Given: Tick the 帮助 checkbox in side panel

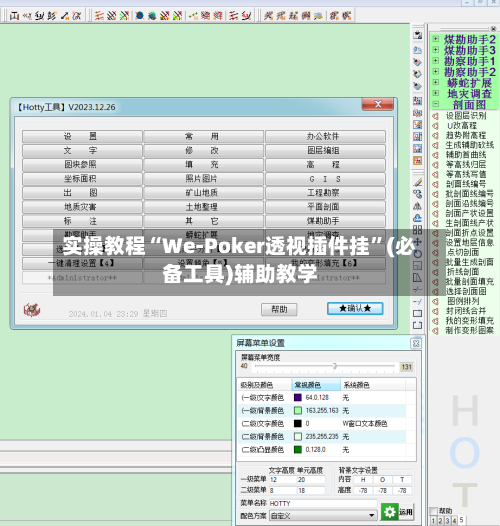Looking at the screenshot, I should point(434,511).
